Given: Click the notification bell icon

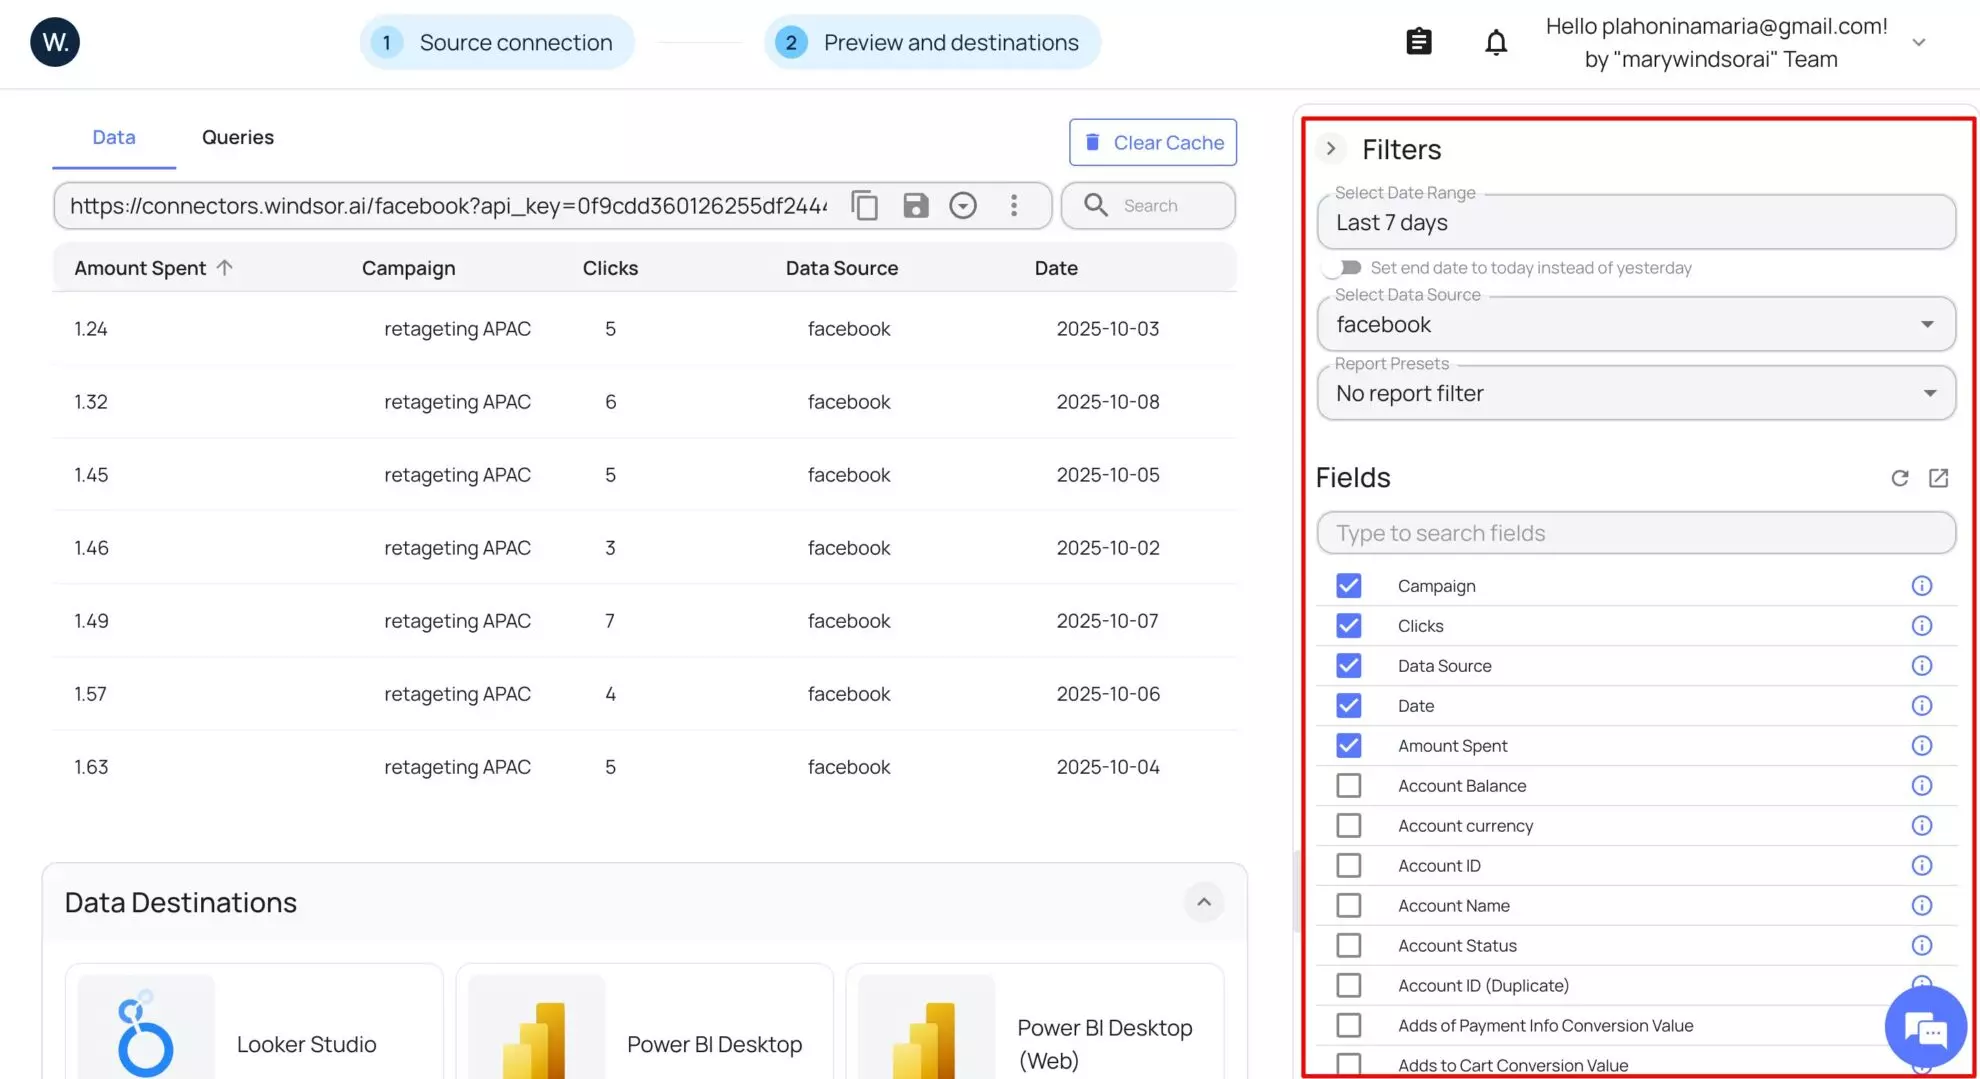Looking at the screenshot, I should point(1495,43).
